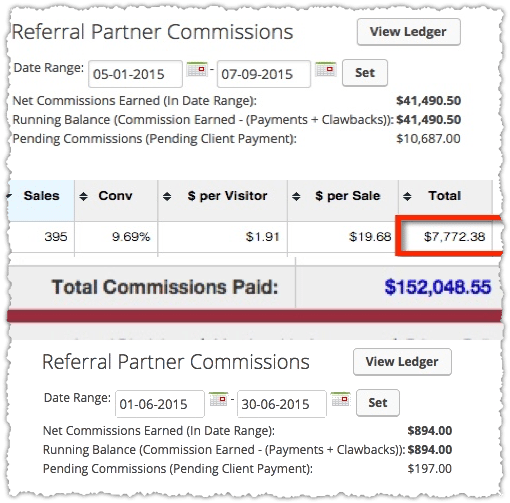Image resolution: width=510 pixels, height=503 pixels.
Task: Select the highlighted $7,772.38 total cell
Action: (447, 237)
